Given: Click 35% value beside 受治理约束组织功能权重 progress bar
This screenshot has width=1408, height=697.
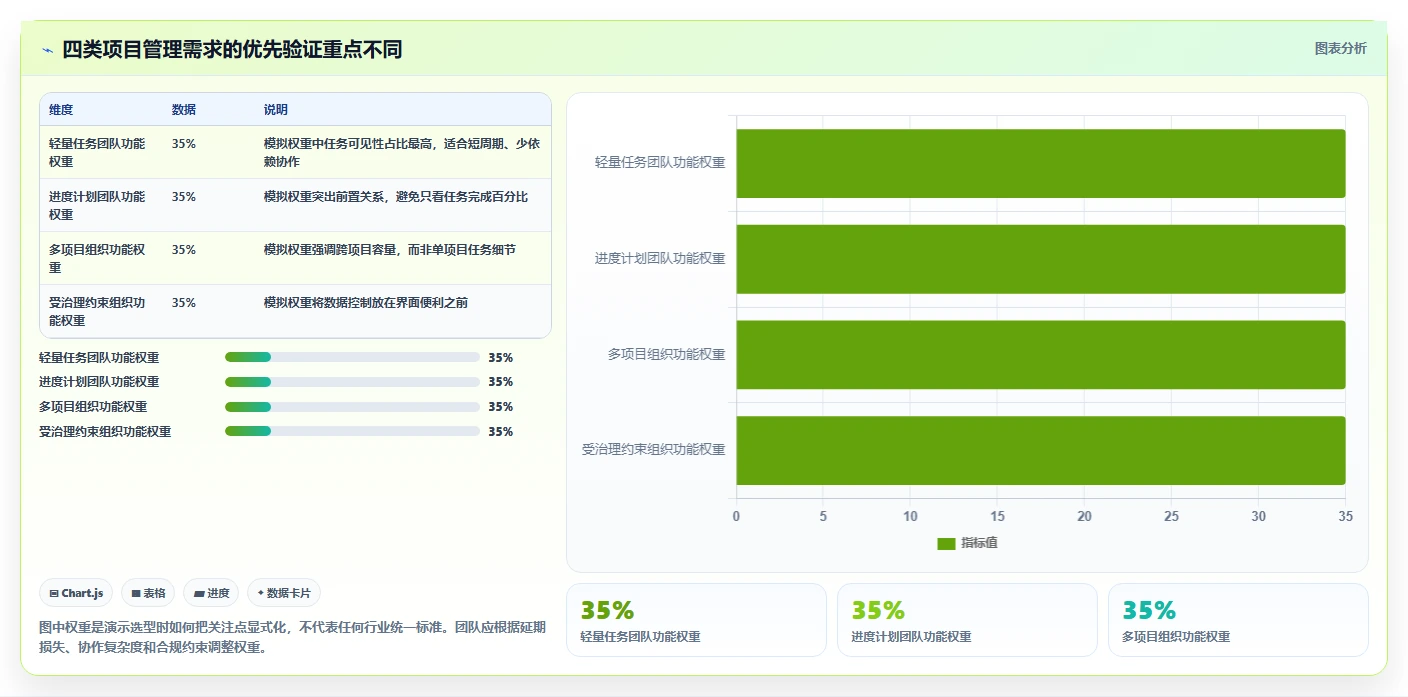Looking at the screenshot, I should click(501, 432).
